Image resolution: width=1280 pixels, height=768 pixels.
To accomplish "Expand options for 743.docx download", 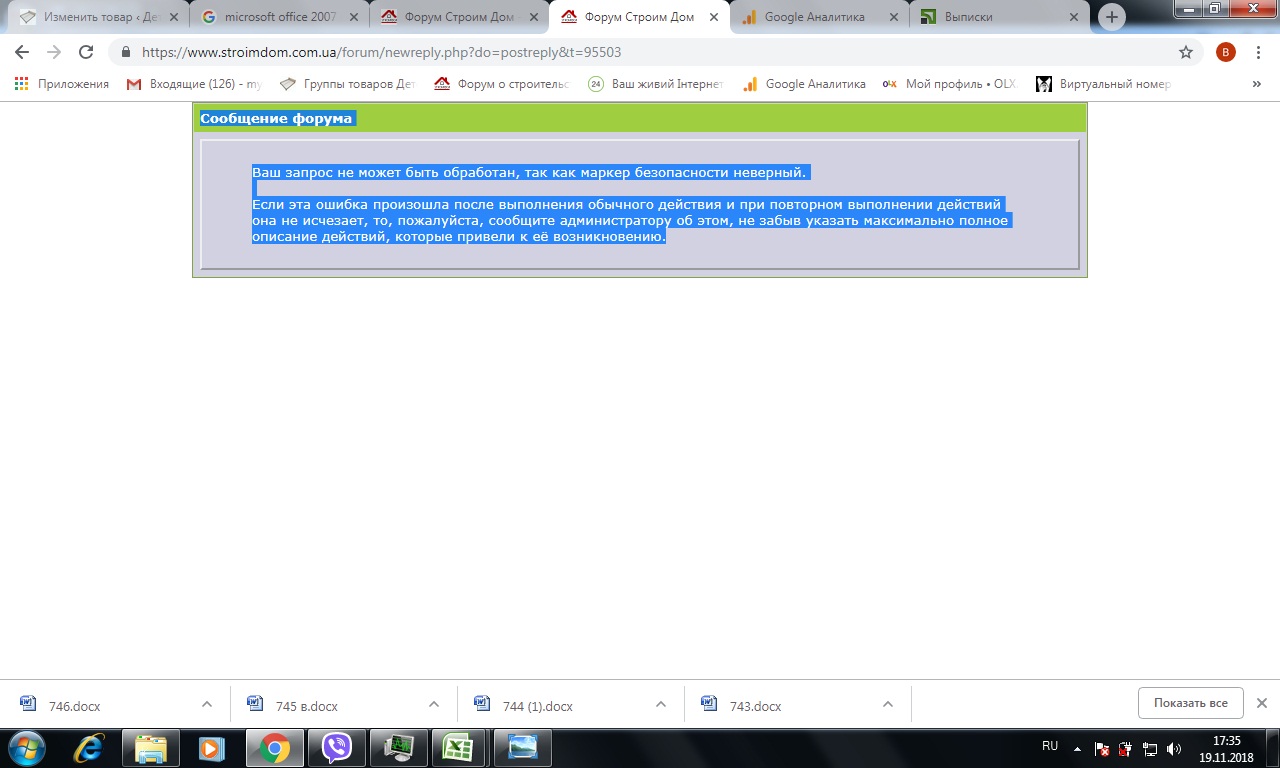I will point(888,704).
